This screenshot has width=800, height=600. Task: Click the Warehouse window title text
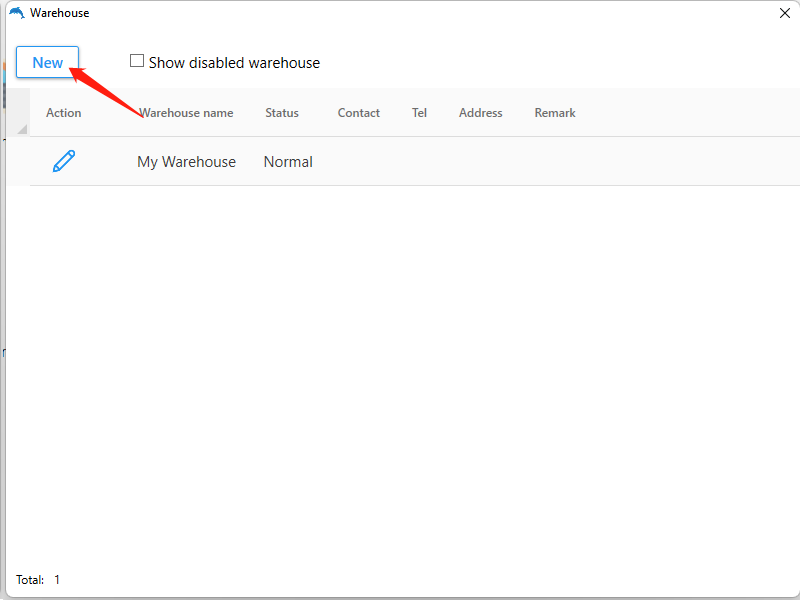pos(59,13)
